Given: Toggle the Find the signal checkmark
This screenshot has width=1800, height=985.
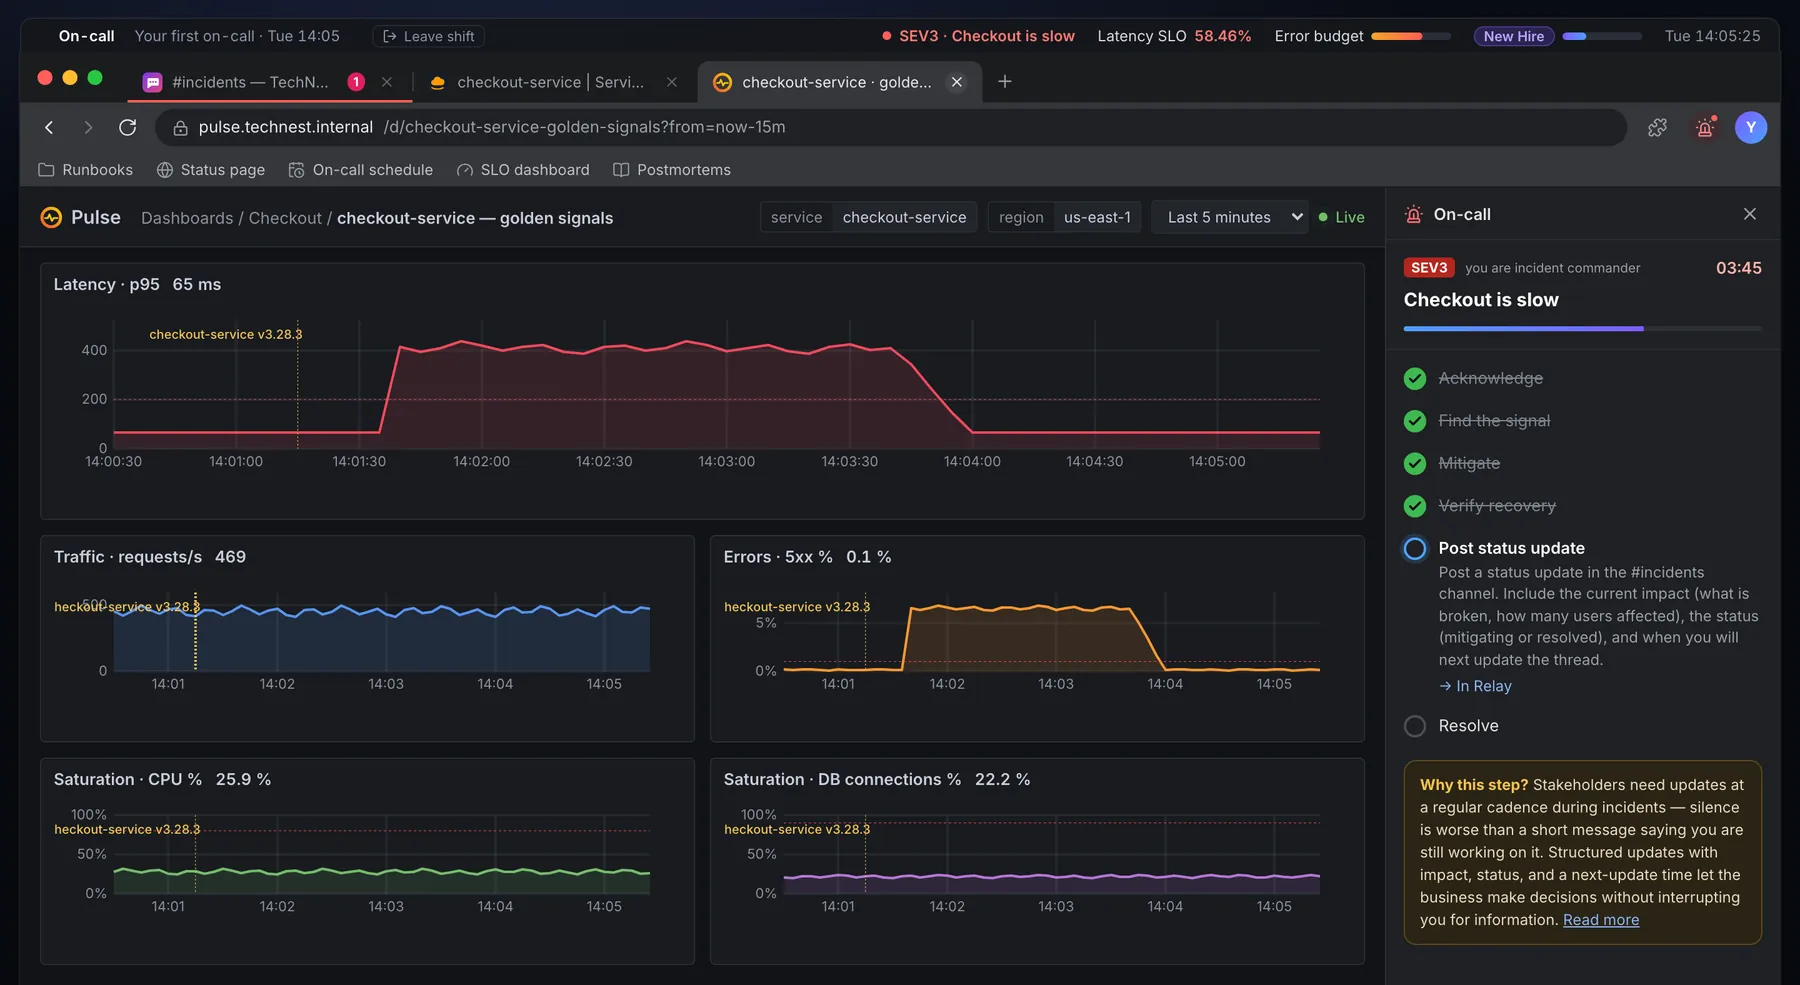Looking at the screenshot, I should (1415, 421).
